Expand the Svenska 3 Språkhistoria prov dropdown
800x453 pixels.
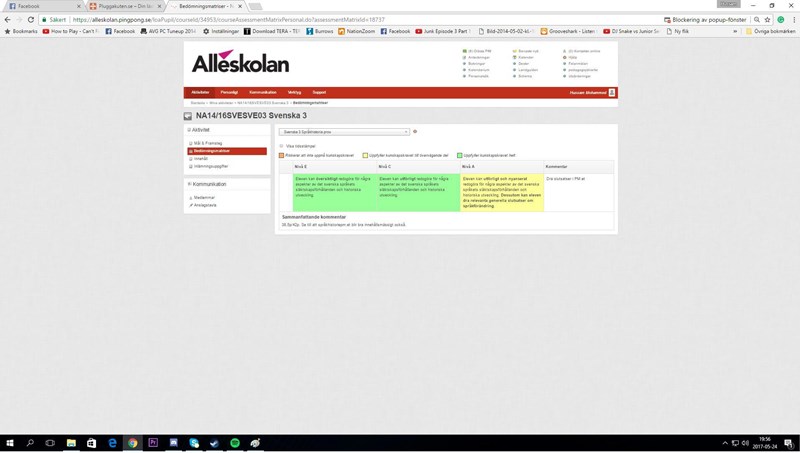(x=344, y=131)
